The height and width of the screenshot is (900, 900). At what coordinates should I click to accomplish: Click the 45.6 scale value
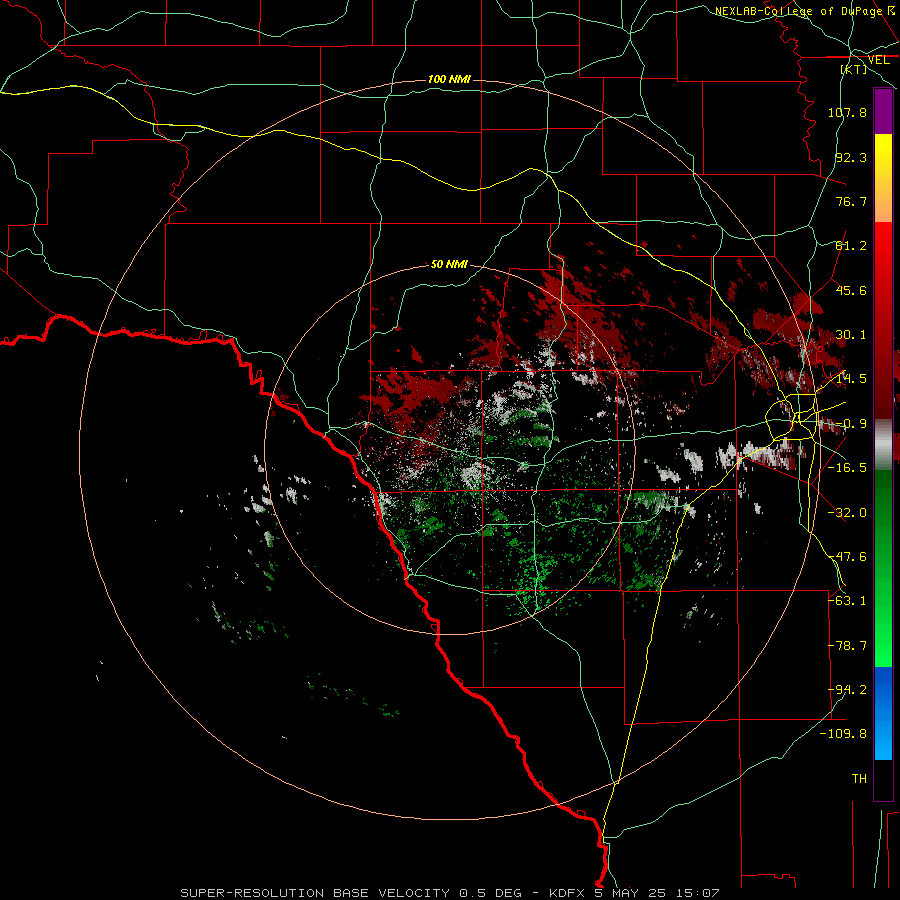[851, 290]
